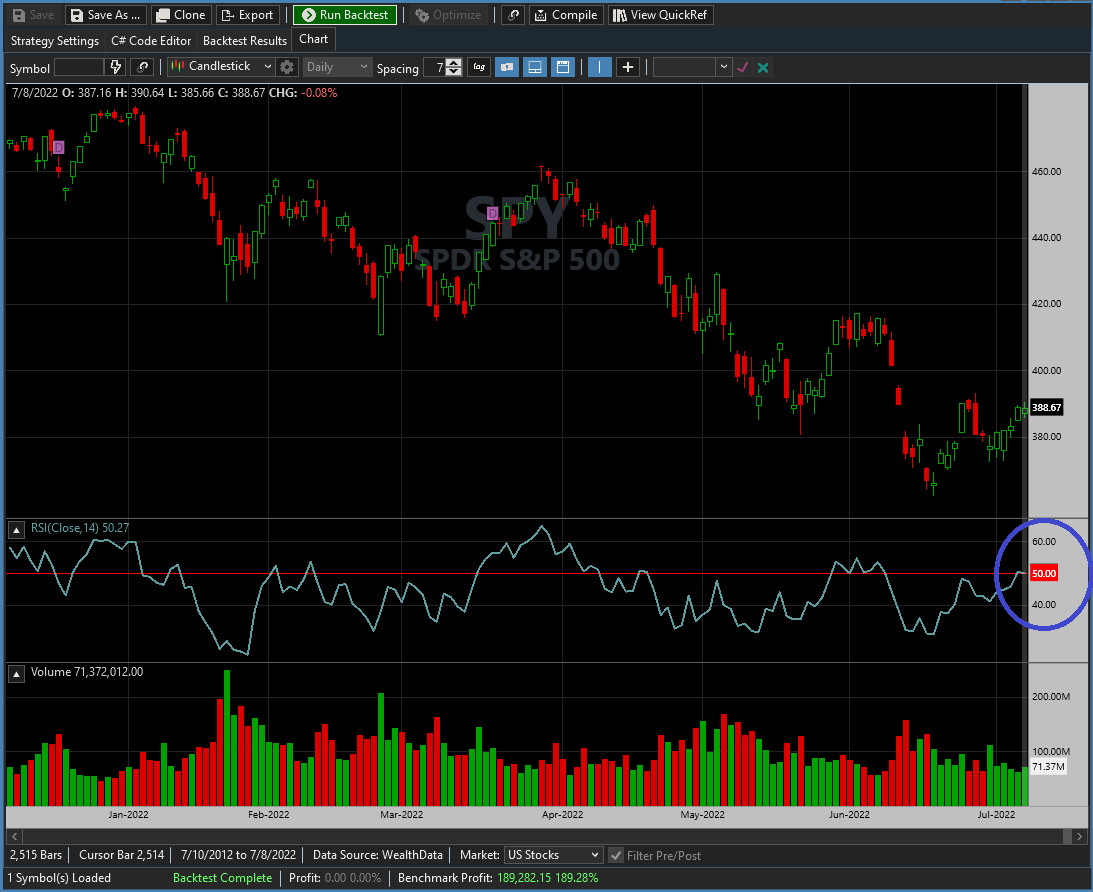Toggle log scale button
Viewport: 1093px width, 892px height.
pyautogui.click(x=479, y=67)
